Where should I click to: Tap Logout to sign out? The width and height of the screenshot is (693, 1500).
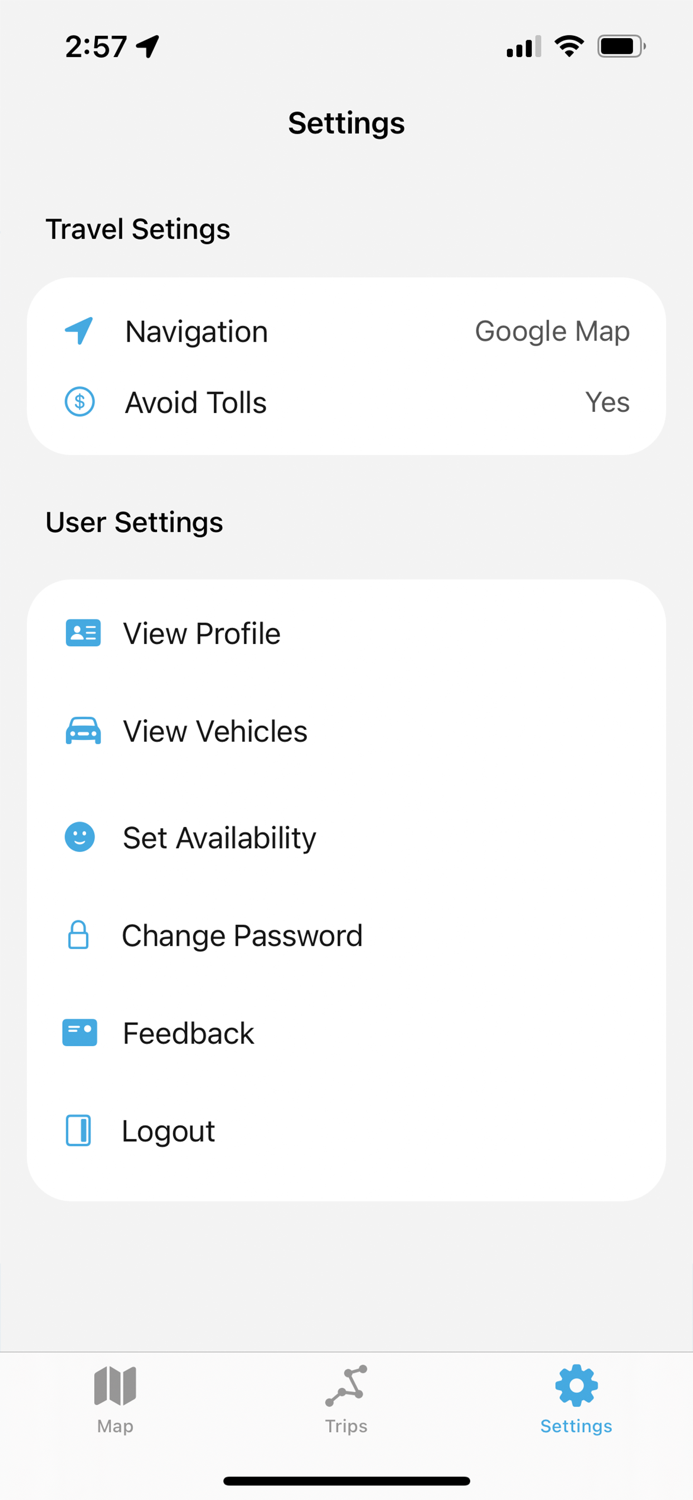coord(168,1130)
